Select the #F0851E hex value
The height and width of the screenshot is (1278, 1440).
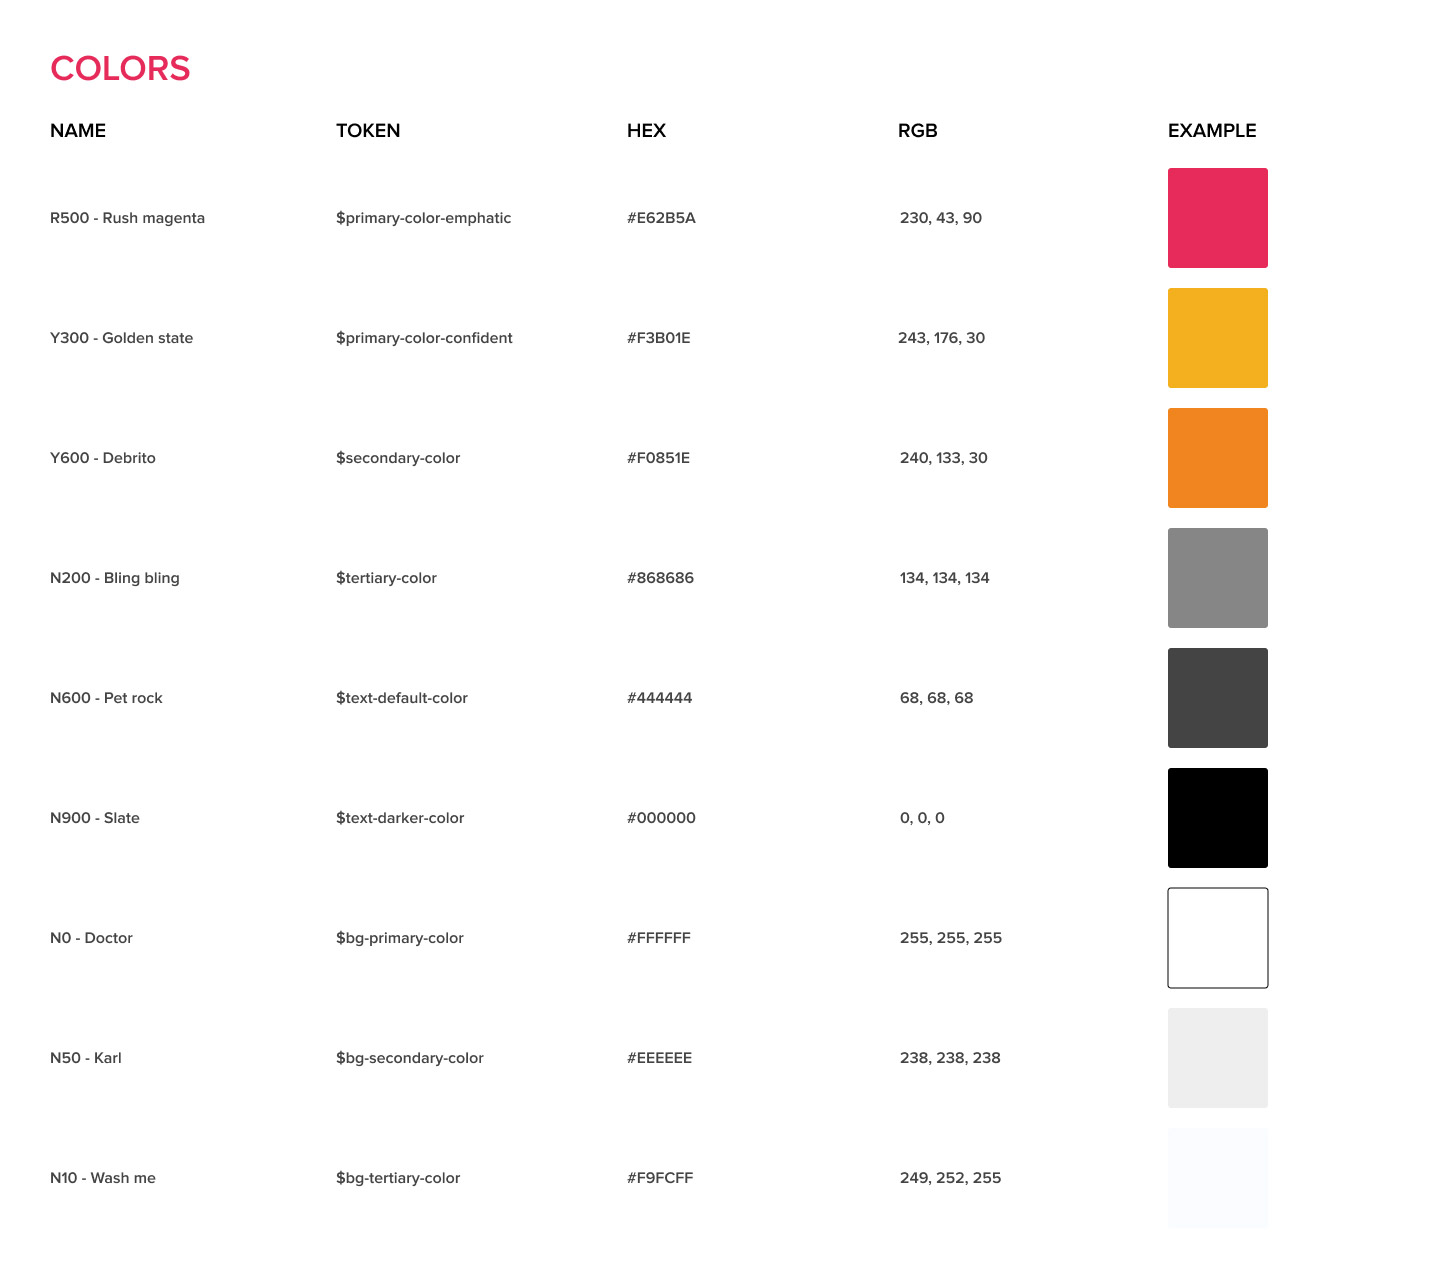[659, 458]
